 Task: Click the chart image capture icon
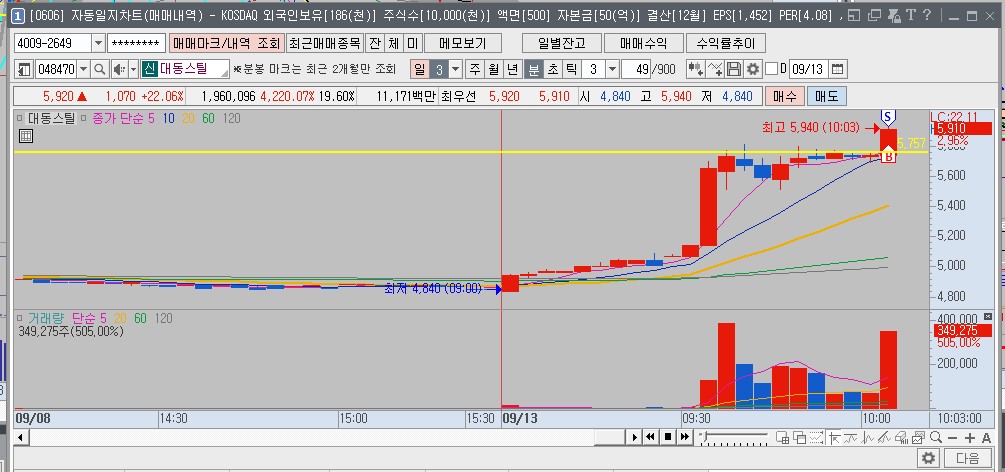coord(918,437)
